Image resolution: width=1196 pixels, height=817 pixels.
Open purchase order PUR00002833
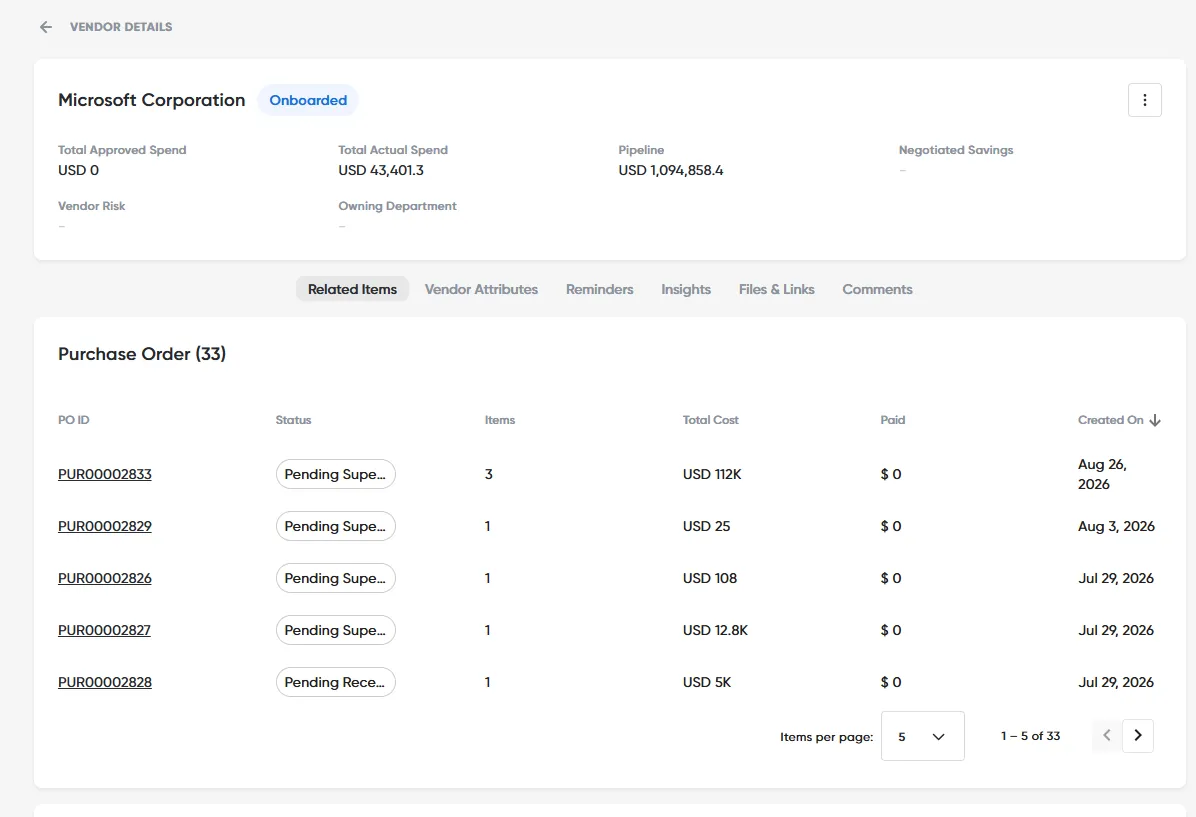point(104,474)
